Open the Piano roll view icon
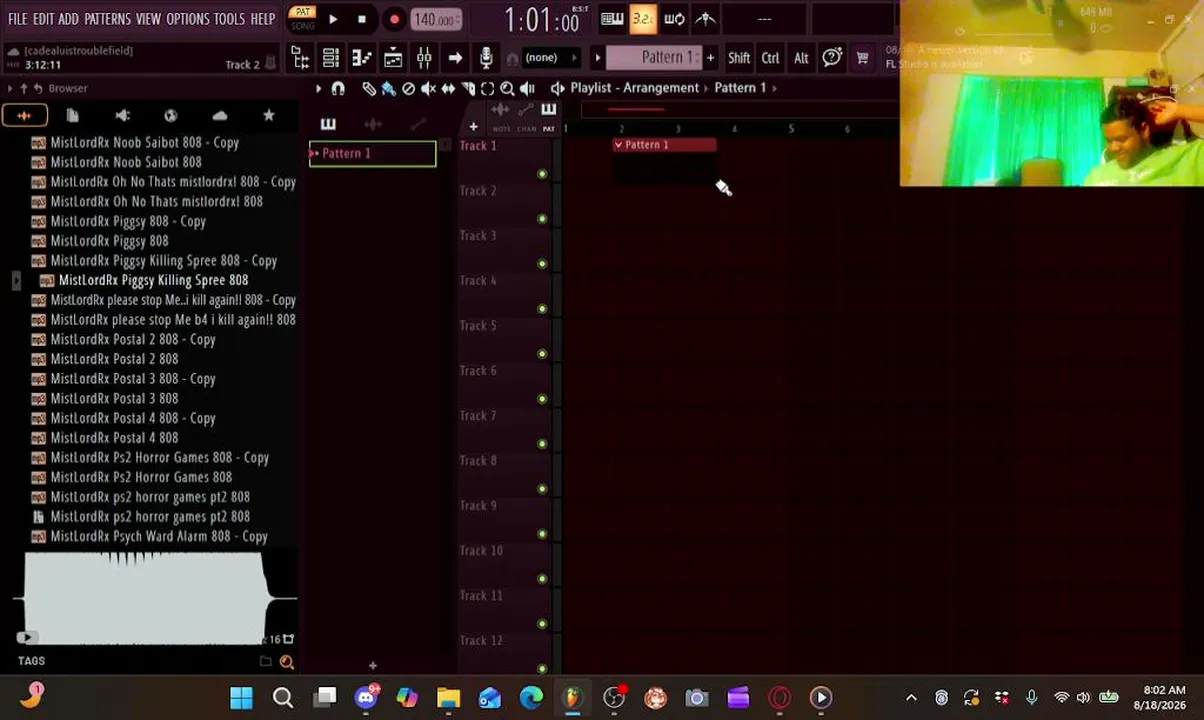The width and height of the screenshot is (1204, 720). pos(362,58)
